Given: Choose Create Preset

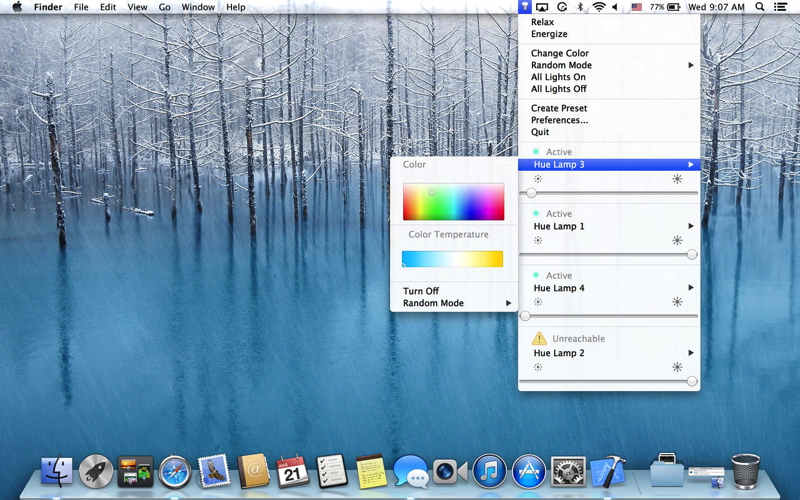Looking at the screenshot, I should tap(559, 108).
